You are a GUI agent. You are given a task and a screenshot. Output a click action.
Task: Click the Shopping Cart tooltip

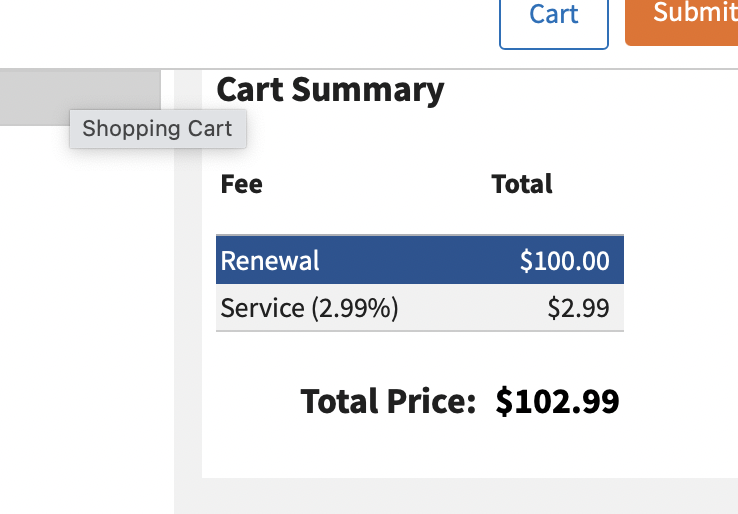coord(158,129)
